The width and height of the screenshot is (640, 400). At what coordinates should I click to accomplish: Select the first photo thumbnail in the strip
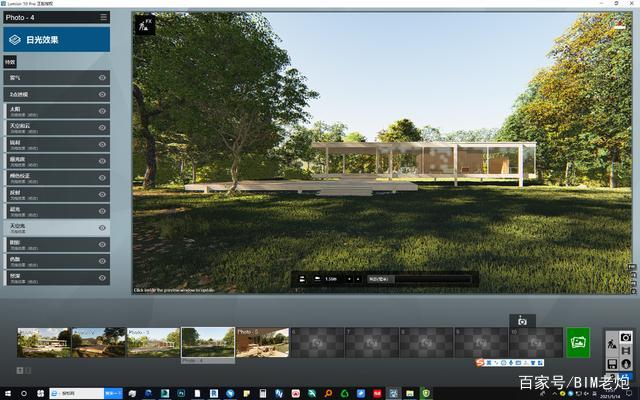[x=44, y=342]
